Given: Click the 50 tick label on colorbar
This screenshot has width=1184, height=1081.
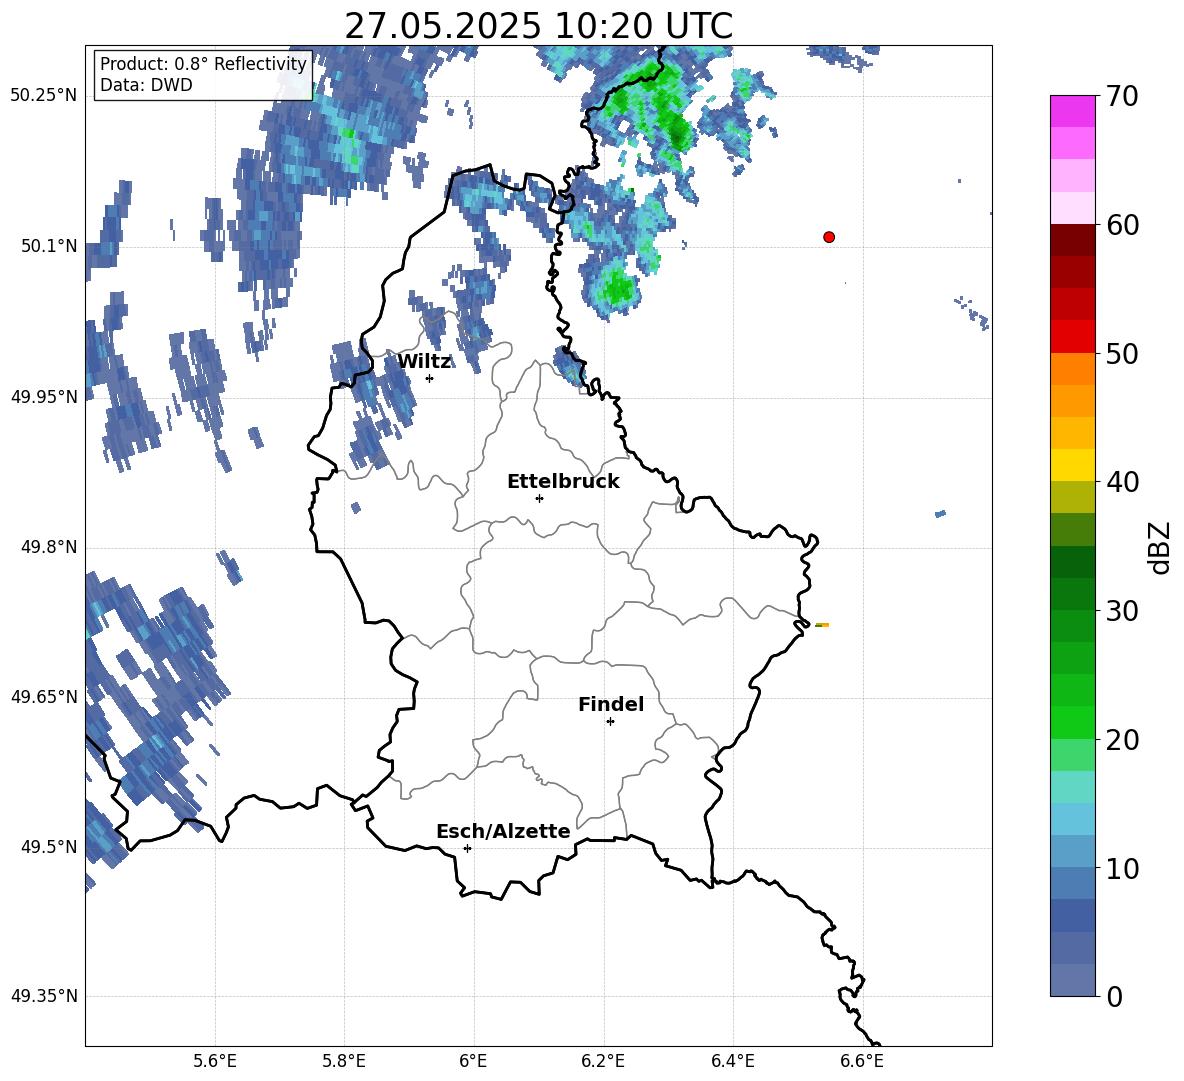Looking at the screenshot, I should tap(1121, 353).
